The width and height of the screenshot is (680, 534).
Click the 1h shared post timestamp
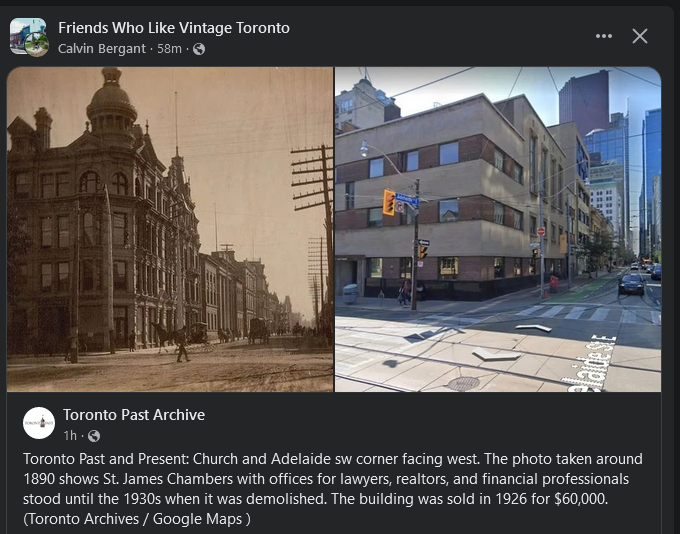[x=70, y=436]
